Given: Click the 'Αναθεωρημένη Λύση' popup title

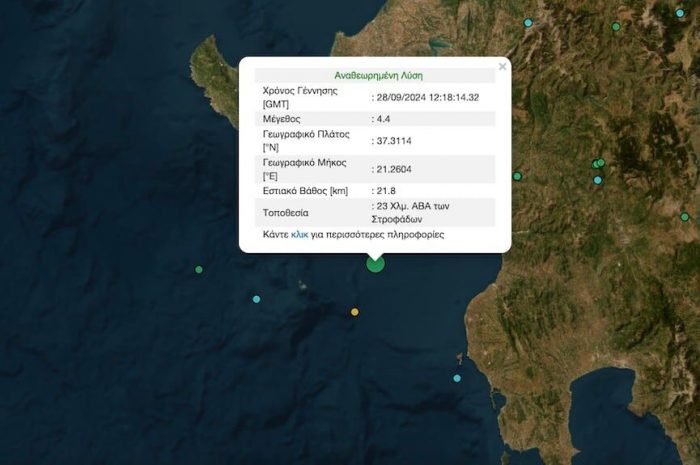Looking at the screenshot, I should click(374, 75).
